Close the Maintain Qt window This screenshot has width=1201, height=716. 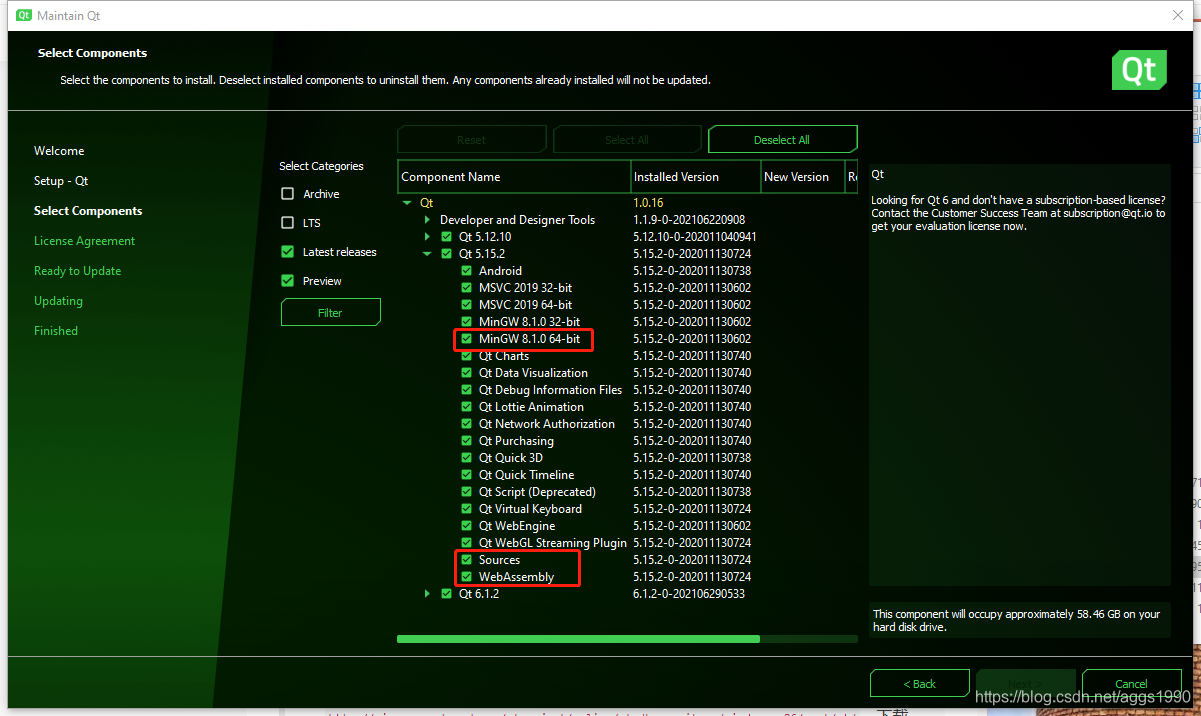point(1177,15)
